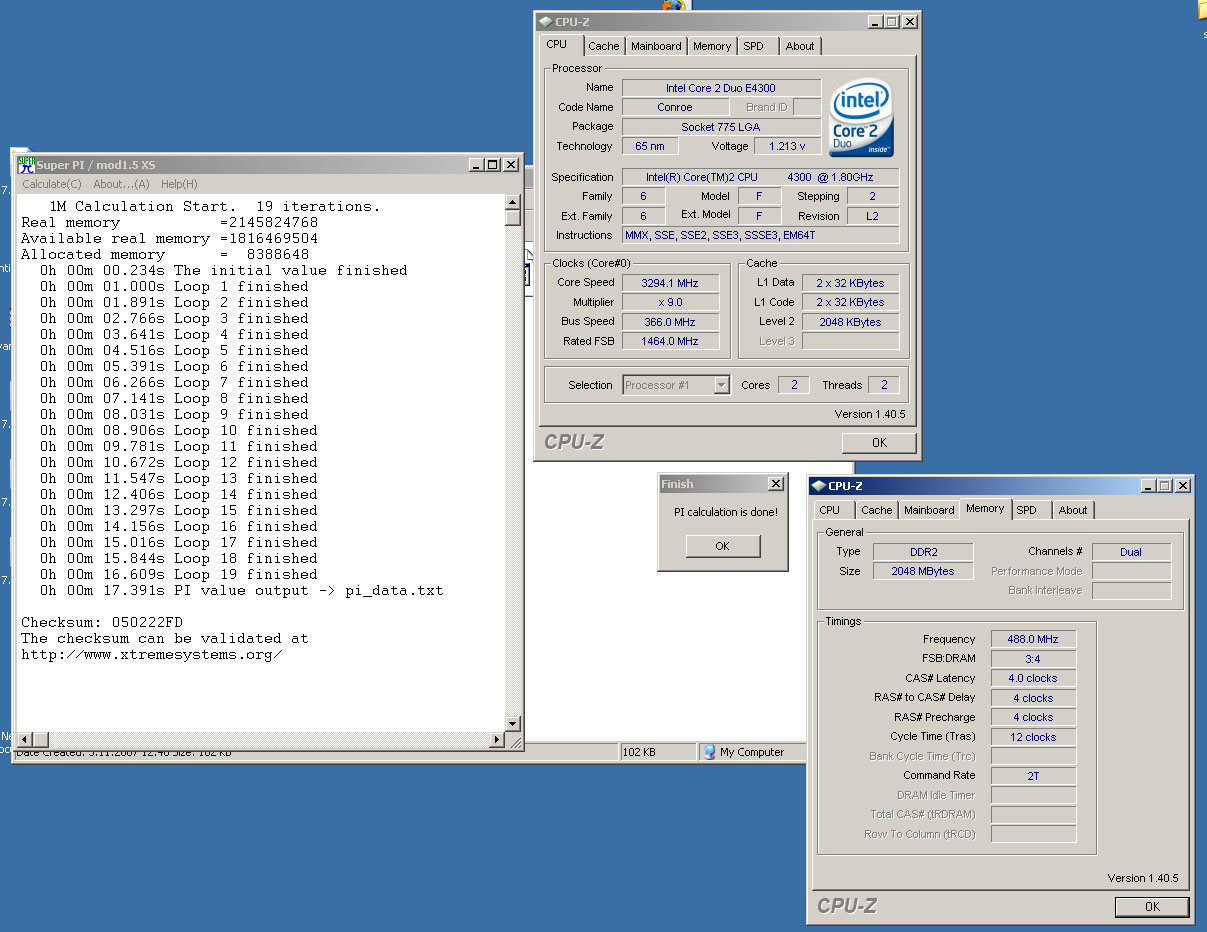Click the memory Size 2048 MBytes field
The image size is (1207, 932).
tap(922, 571)
